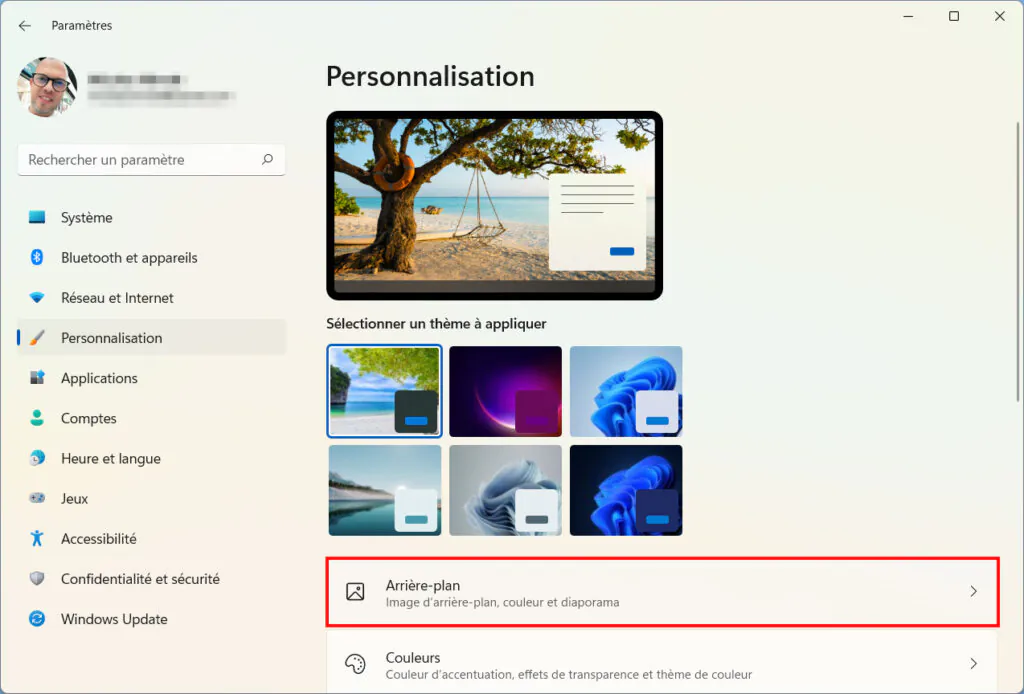
Task: Click the Paramètres window title
Action: [x=82, y=25]
